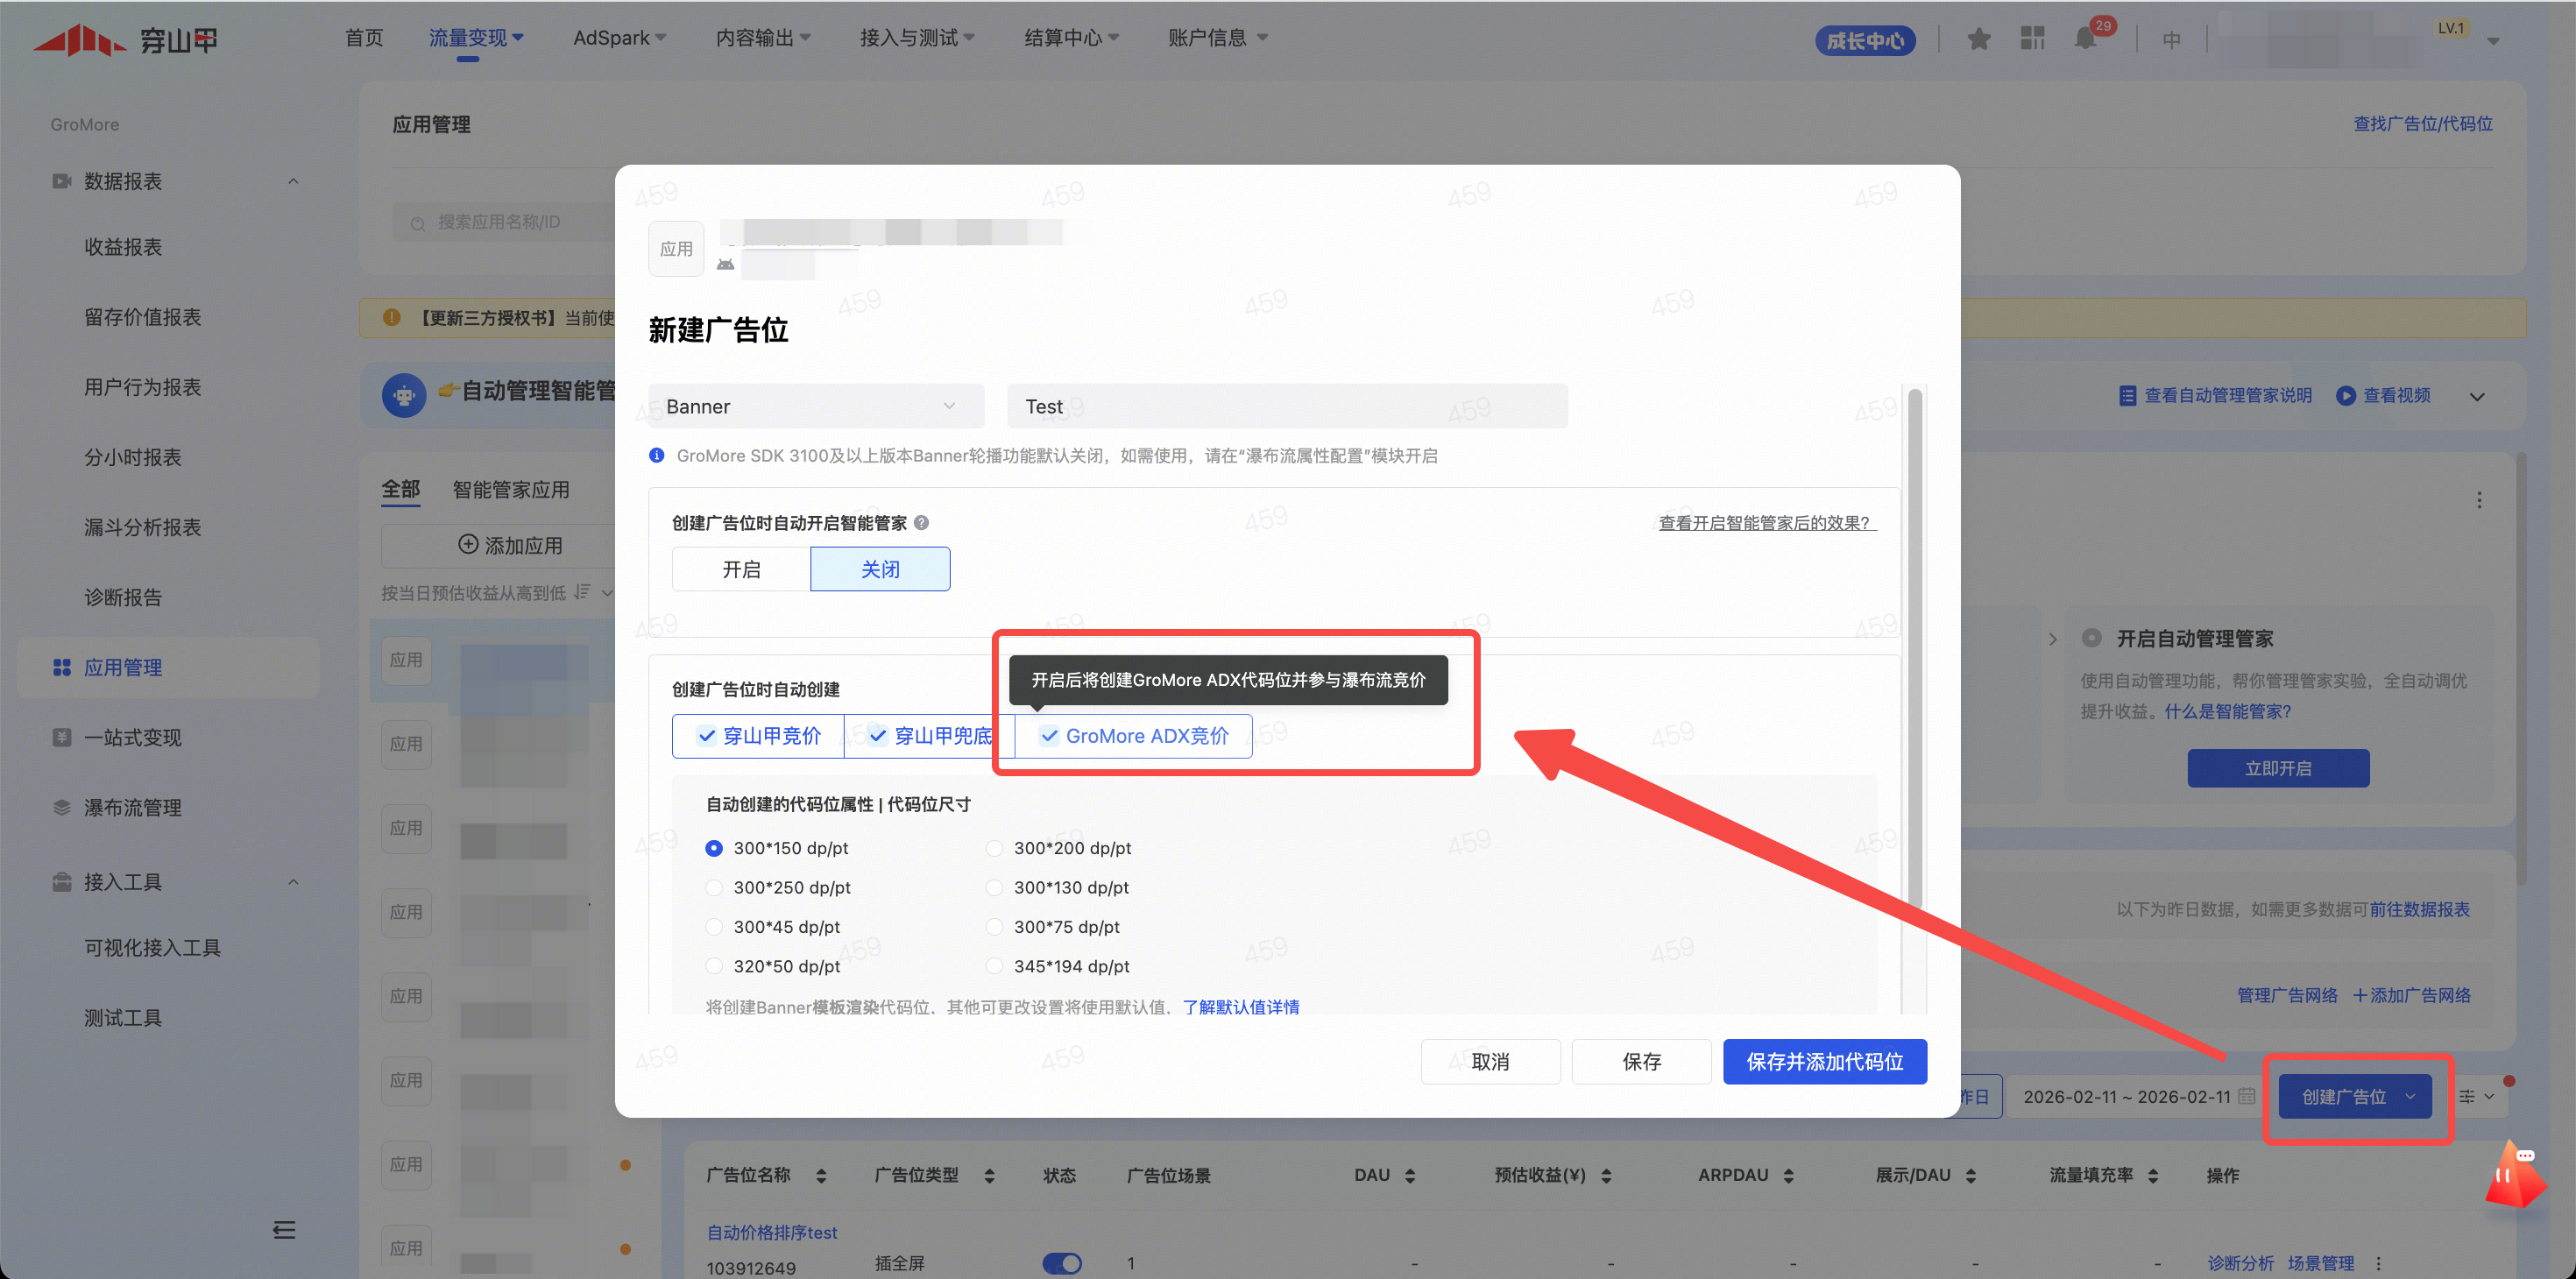The width and height of the screenshot is (2576, 1279).
Task: Uncheck the 穿山甲竞价 option
Action: coord(758,736)
